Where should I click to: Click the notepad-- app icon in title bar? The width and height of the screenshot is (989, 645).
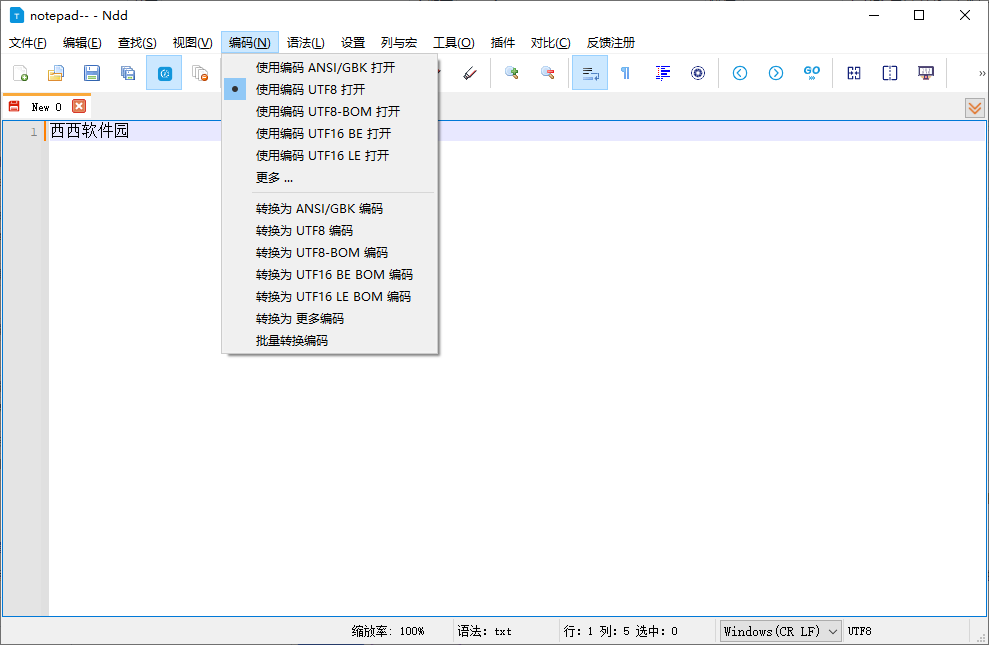point(16,15)
